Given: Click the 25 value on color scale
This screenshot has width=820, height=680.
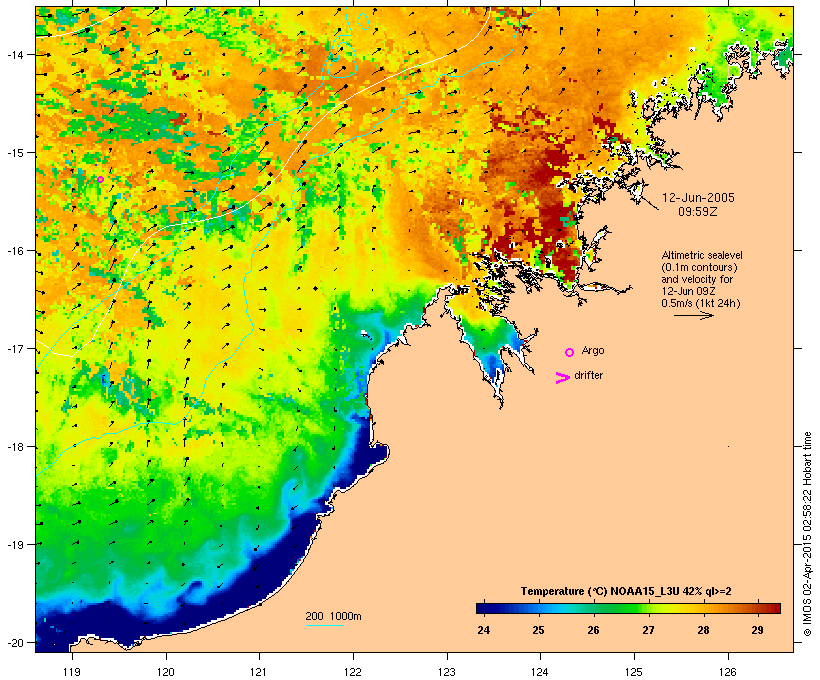Looking at the screenshot, I should click(x=539, y=630).
